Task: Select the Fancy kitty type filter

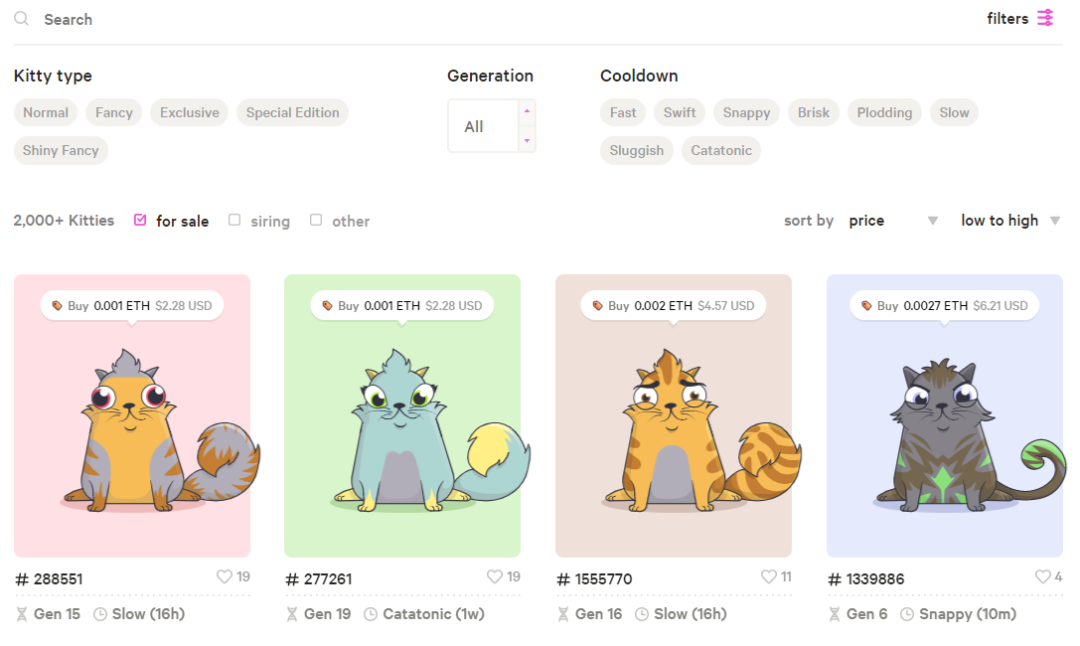Action: (114, 113)
